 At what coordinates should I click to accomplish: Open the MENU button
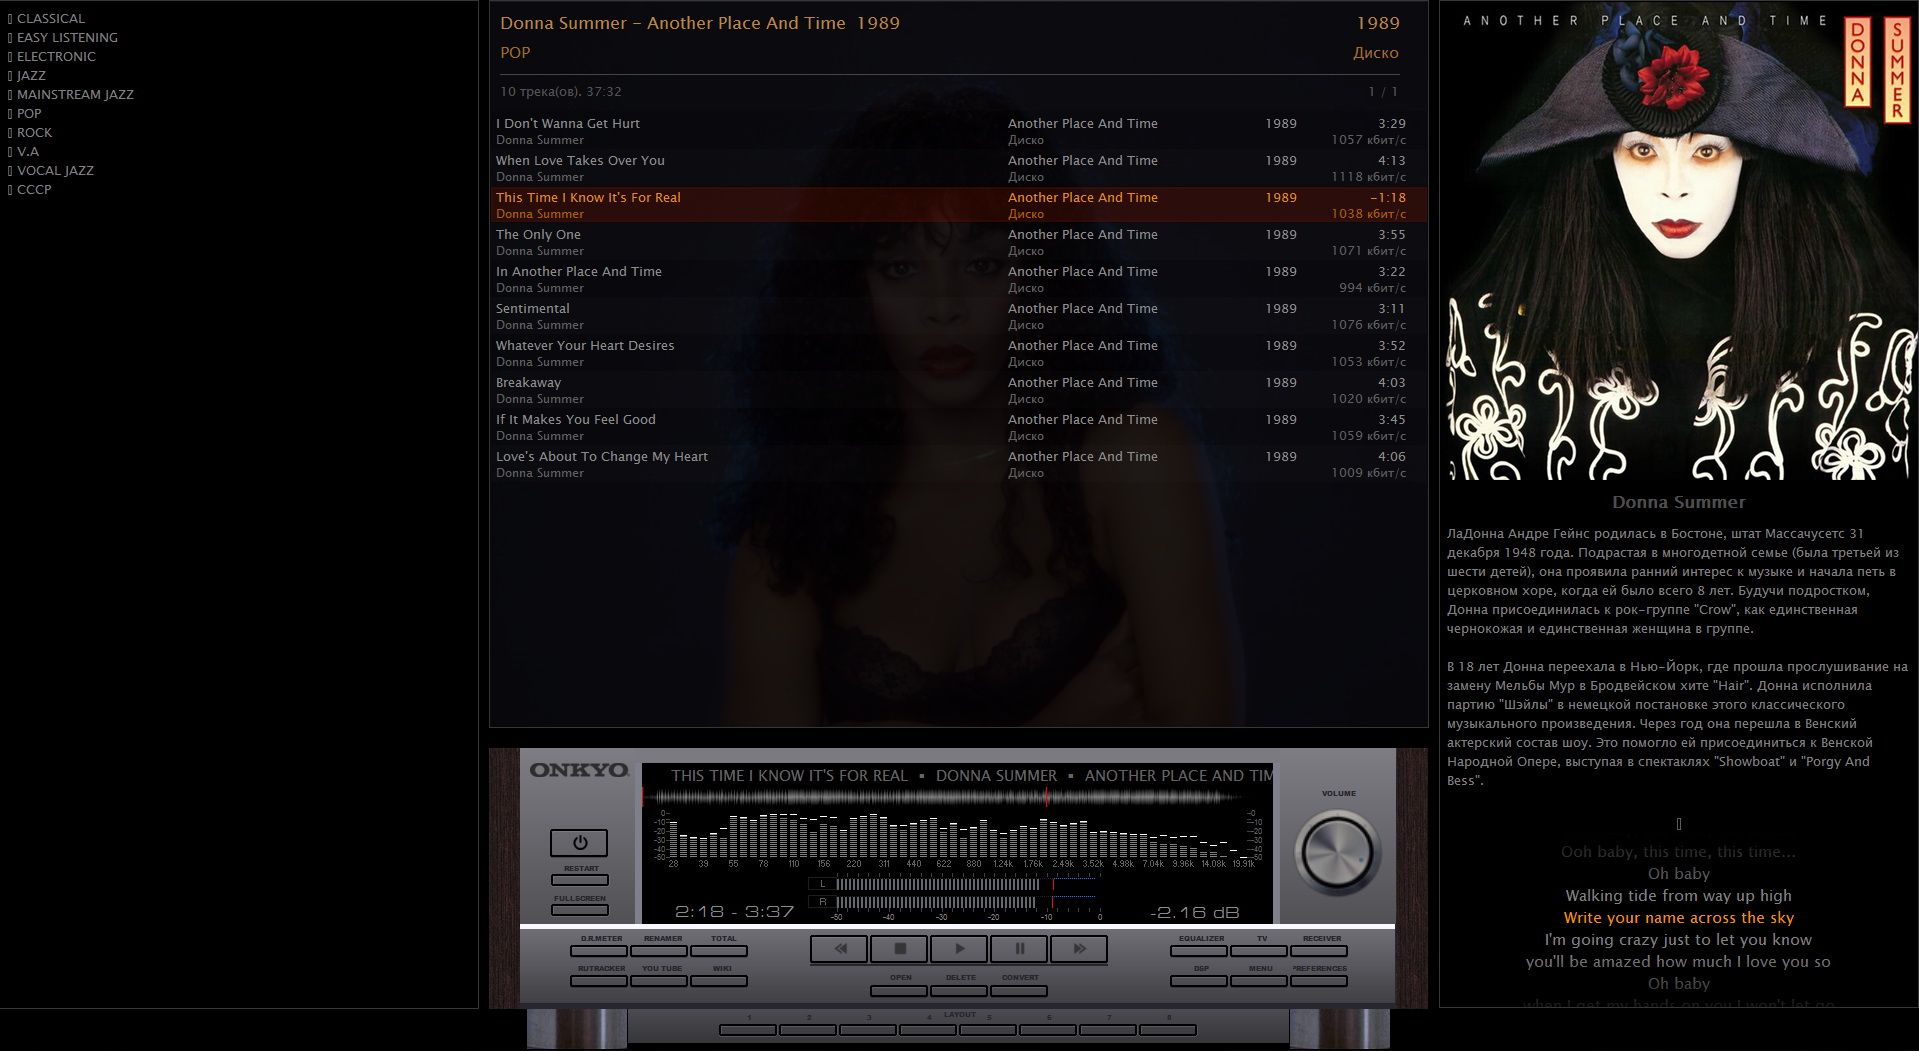coord(1259,981)
